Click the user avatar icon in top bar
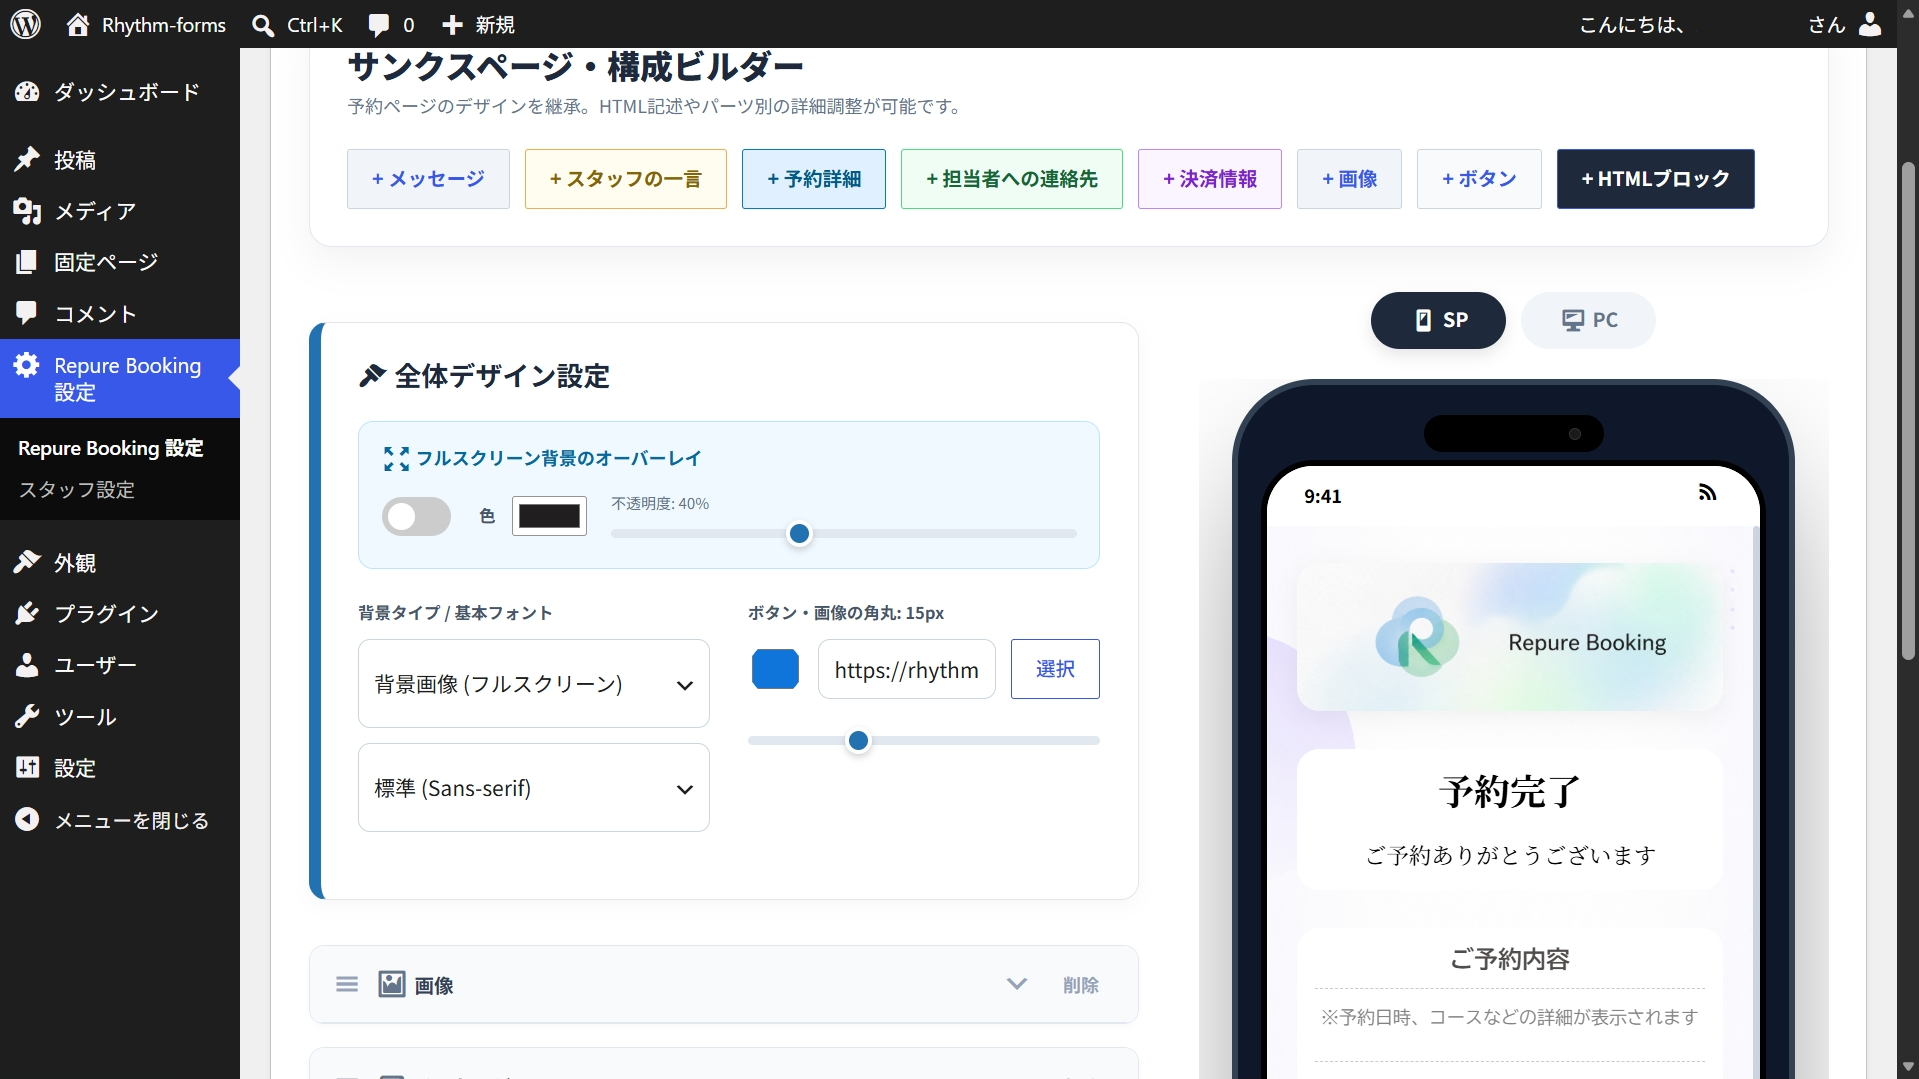The height and width of the screenshot is (1079, 1919). (x=1870, y=24)
